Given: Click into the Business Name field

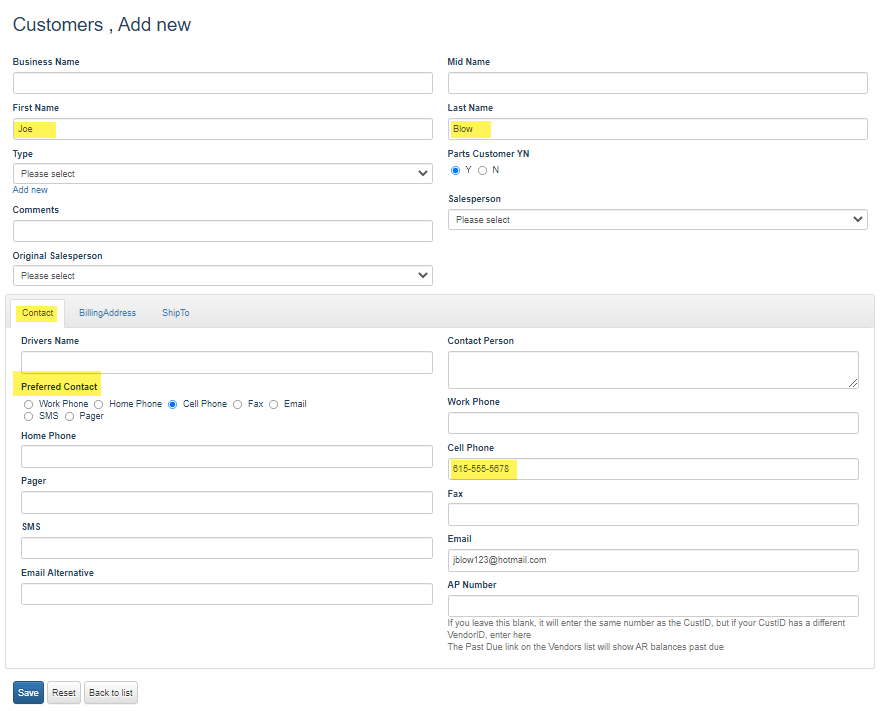Looking at the screenshot, I should pos(223,83).
